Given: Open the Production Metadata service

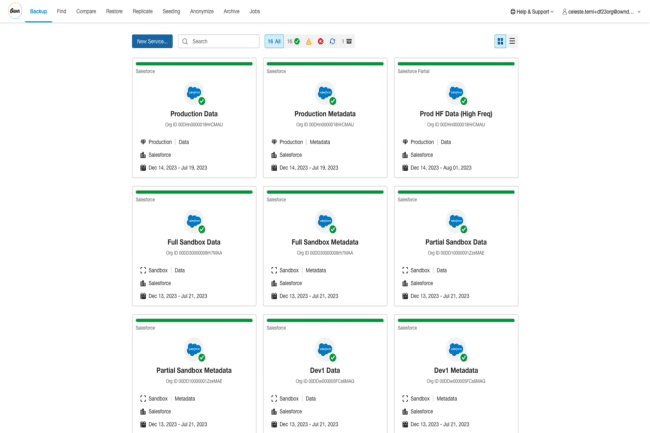Looking at the screenshot, I should 325,114.
